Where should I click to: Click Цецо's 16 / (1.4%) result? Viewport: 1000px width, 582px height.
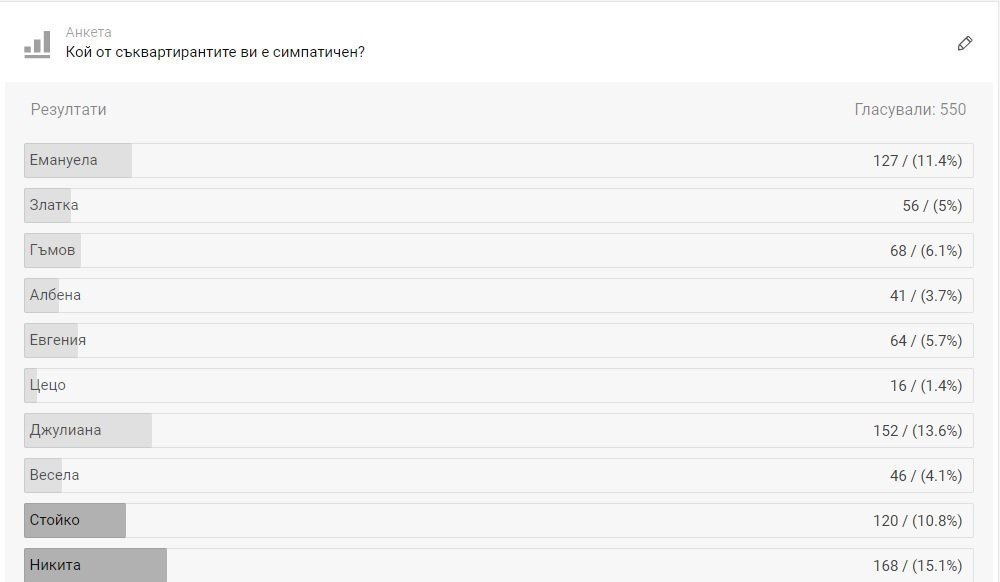coord(922,386)
